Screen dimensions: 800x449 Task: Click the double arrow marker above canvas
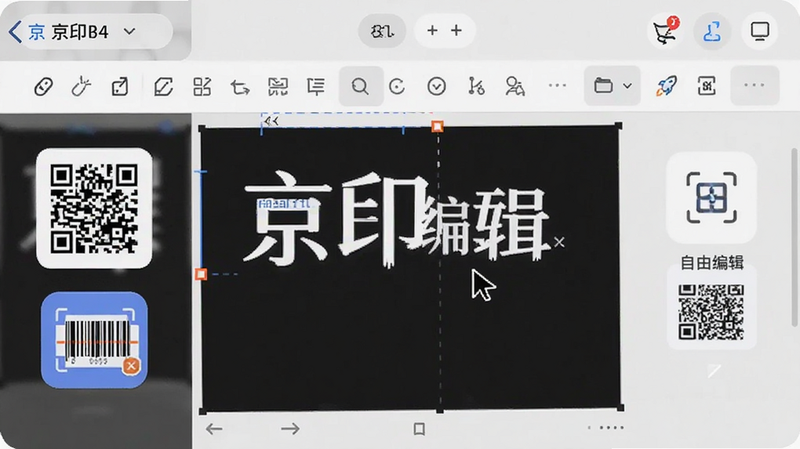click(272, 121)
